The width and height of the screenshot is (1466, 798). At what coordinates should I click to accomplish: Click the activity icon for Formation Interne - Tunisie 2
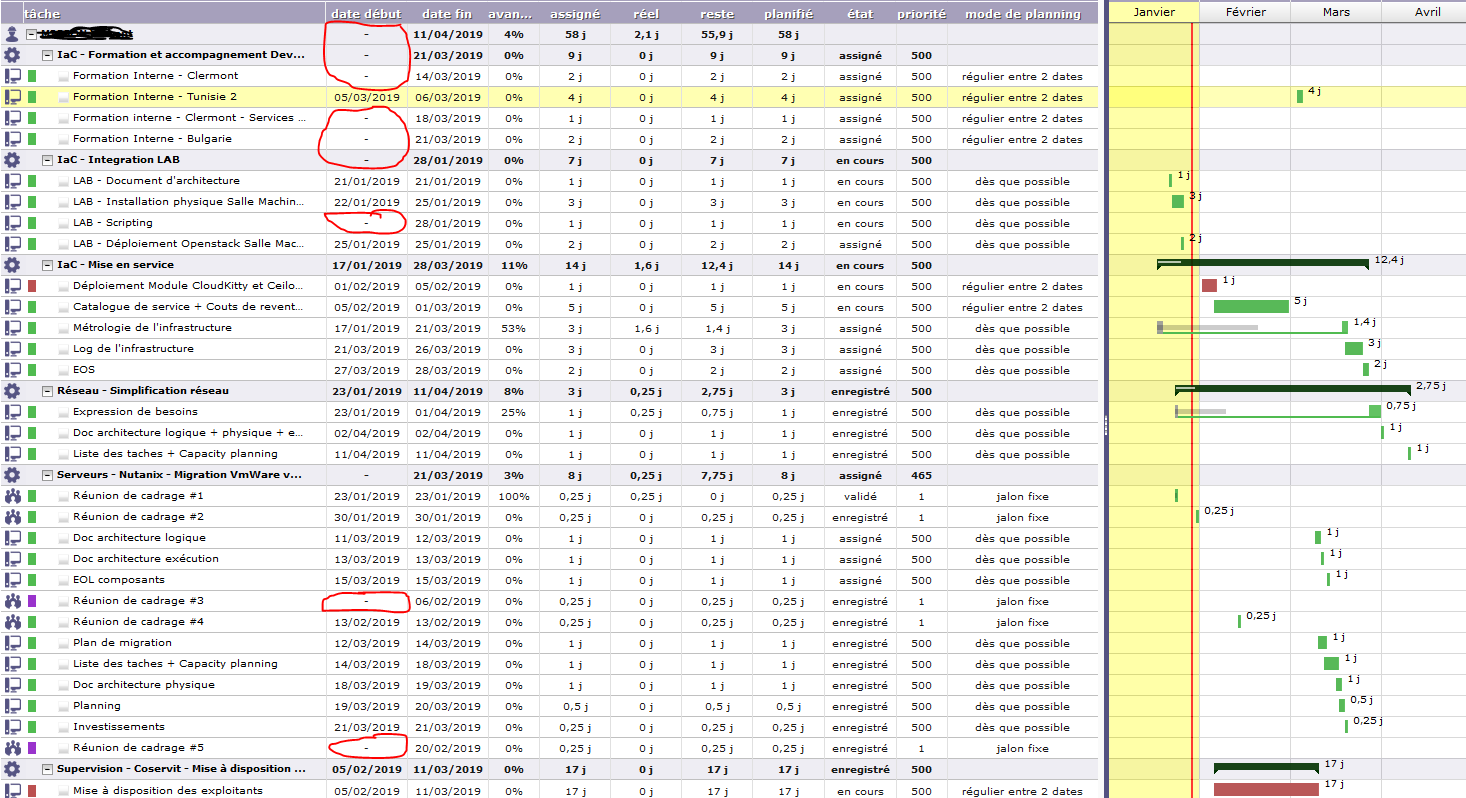12,97
